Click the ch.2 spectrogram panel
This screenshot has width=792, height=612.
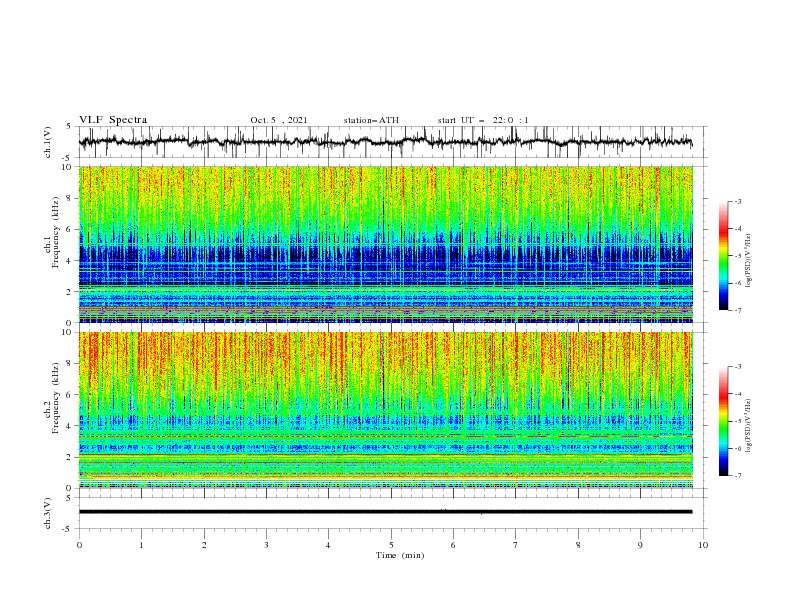point(386,410)
